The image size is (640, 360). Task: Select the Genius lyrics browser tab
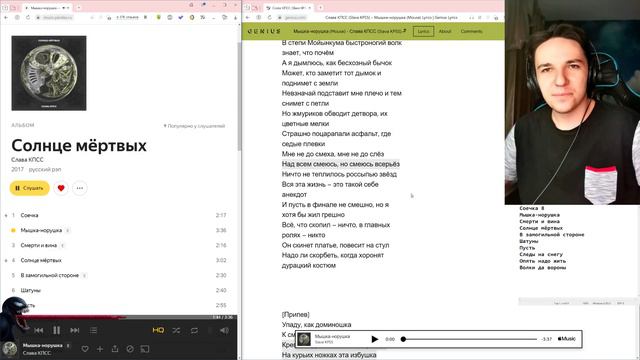coord(289,8)
